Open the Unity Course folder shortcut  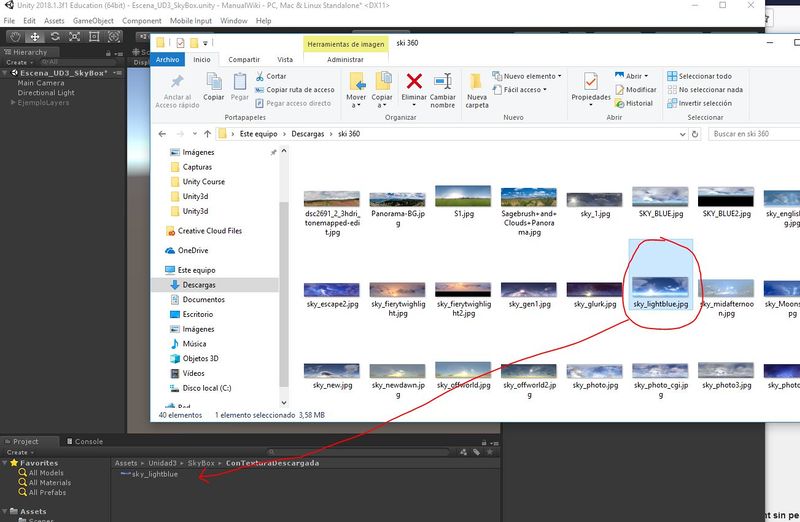click(197, 182)
